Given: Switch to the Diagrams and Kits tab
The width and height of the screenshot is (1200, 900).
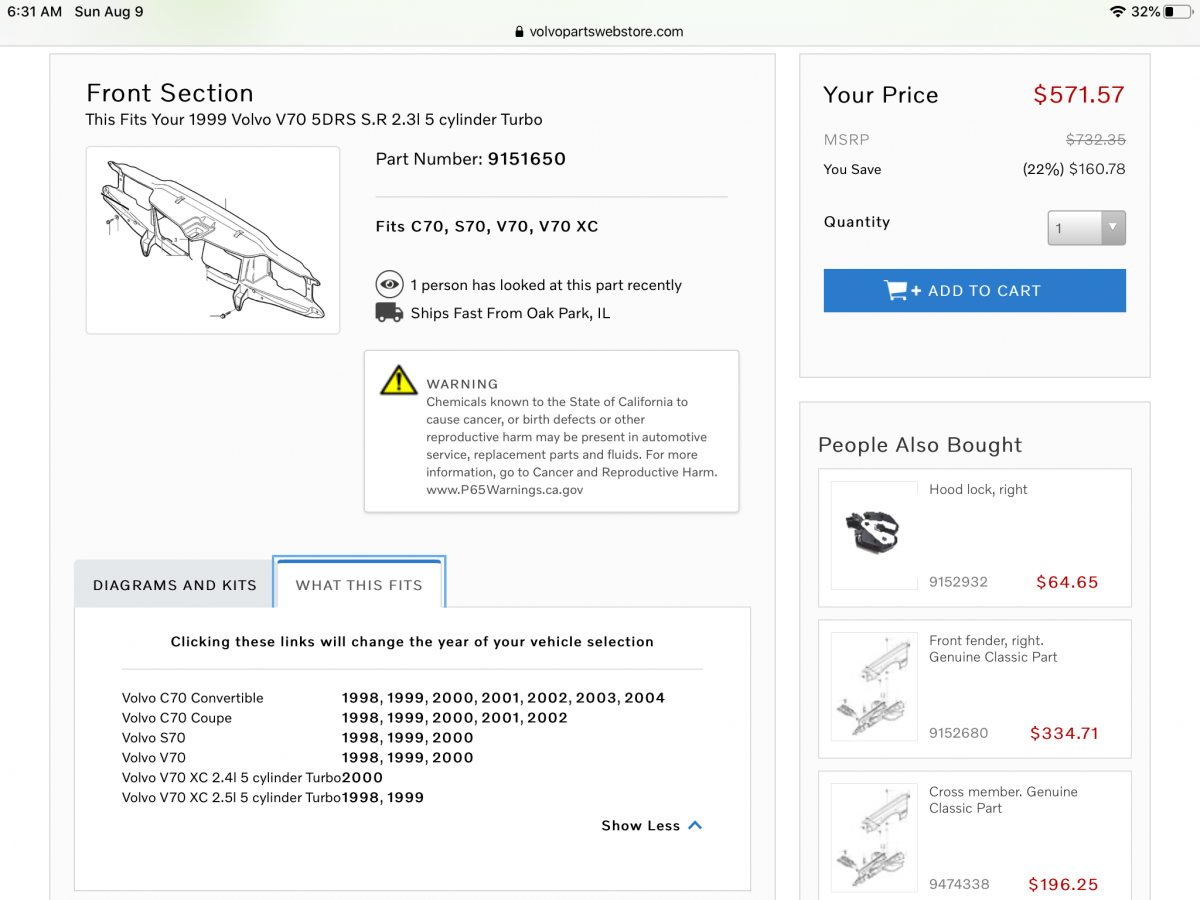Looking at the screenshot, I should [x=175, y=585].
